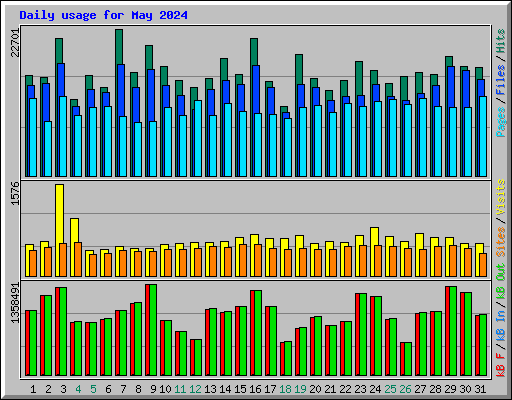
Task: Click day label 7 on the x-axis
Action: click(123, 389)
